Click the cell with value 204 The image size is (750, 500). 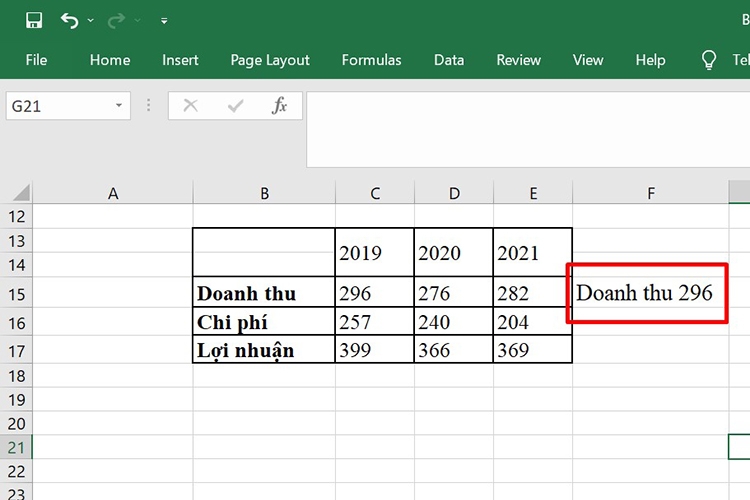[x=532, y=322]
